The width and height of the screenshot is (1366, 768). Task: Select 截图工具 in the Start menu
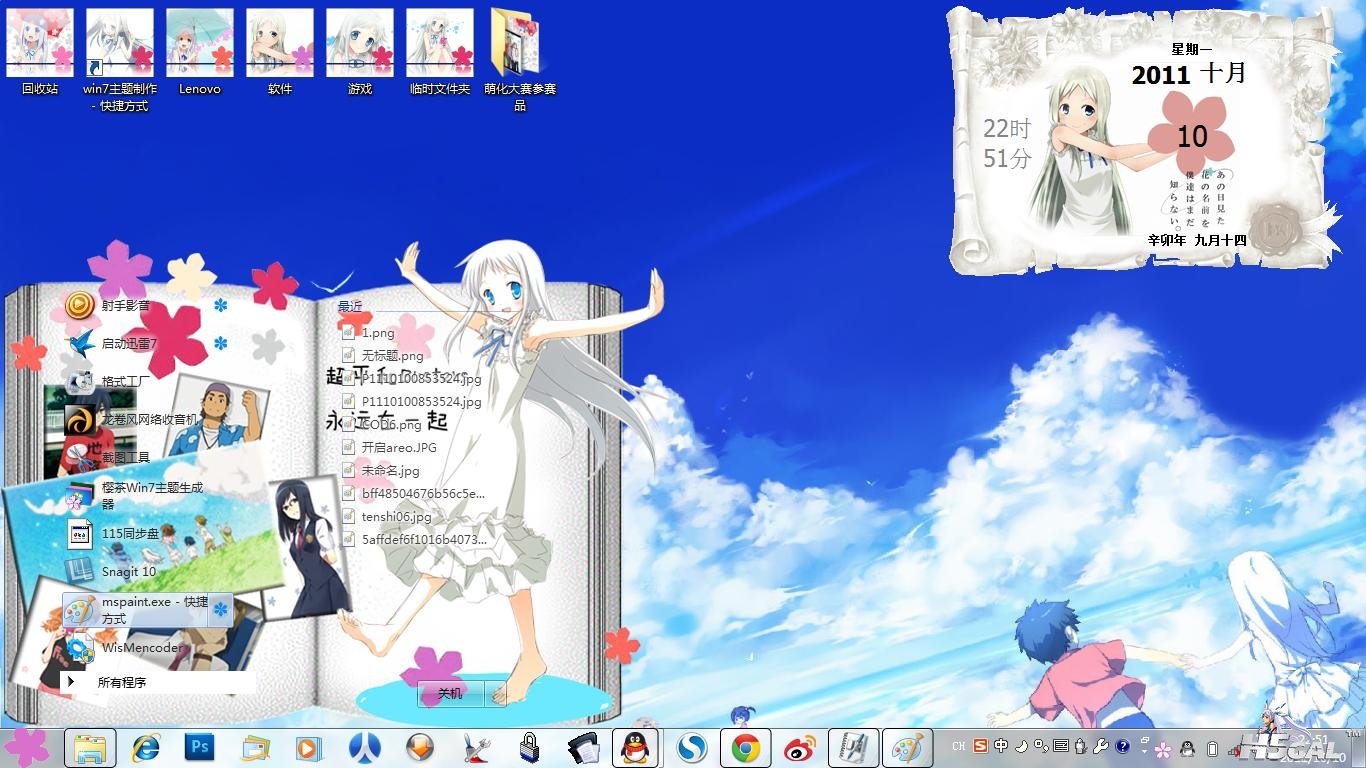tap(125, 457)
